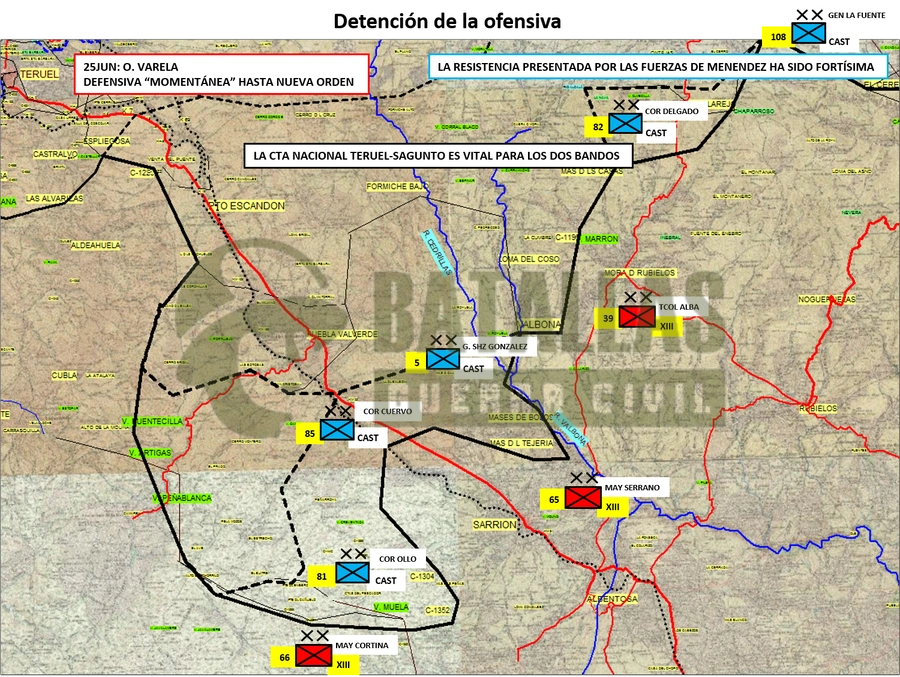The image size is (900, 677).
Task: Click the 'TCOL ALBA' label
Action: 679,307
